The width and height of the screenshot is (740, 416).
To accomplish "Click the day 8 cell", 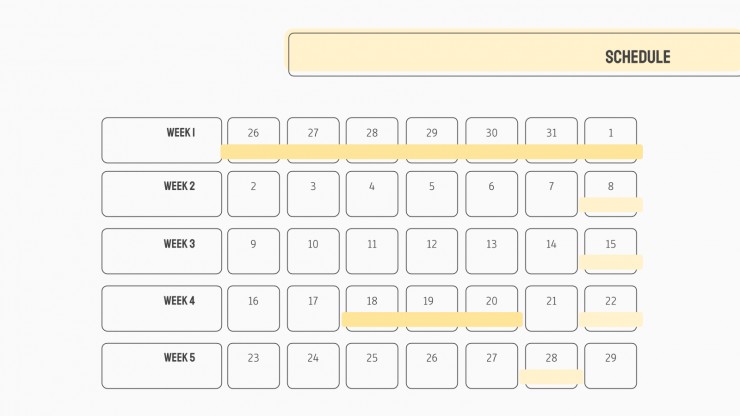I will pyautogui.click(x=611, y=194).
